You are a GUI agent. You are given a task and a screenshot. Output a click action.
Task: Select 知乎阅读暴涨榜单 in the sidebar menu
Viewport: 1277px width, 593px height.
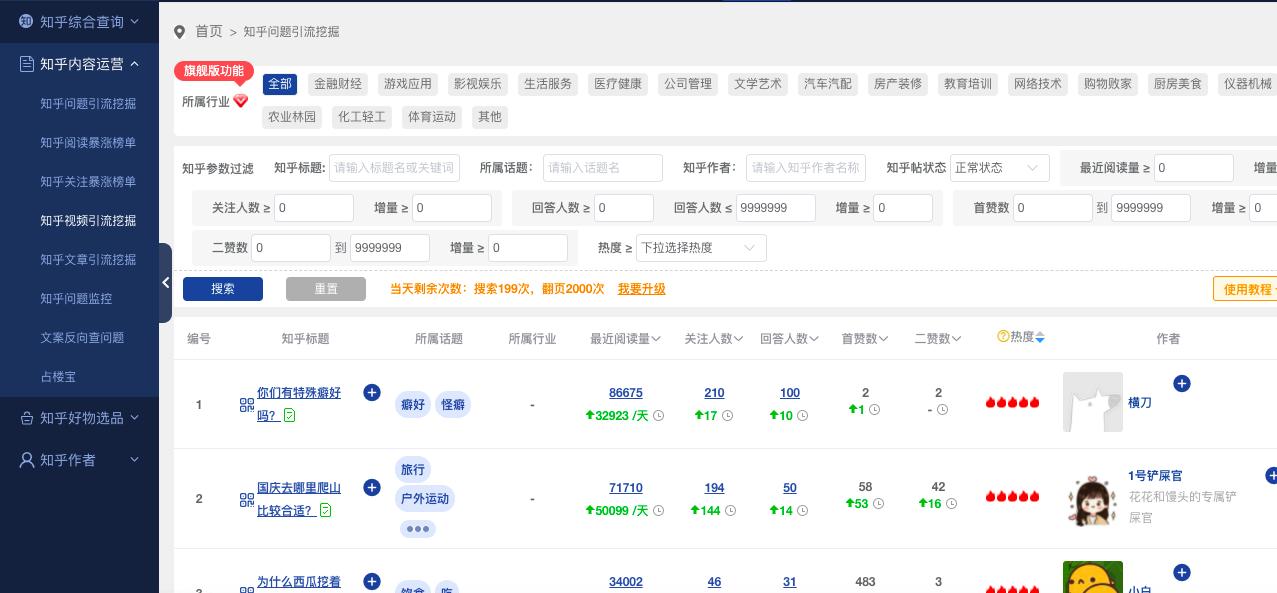pos(88,142)
